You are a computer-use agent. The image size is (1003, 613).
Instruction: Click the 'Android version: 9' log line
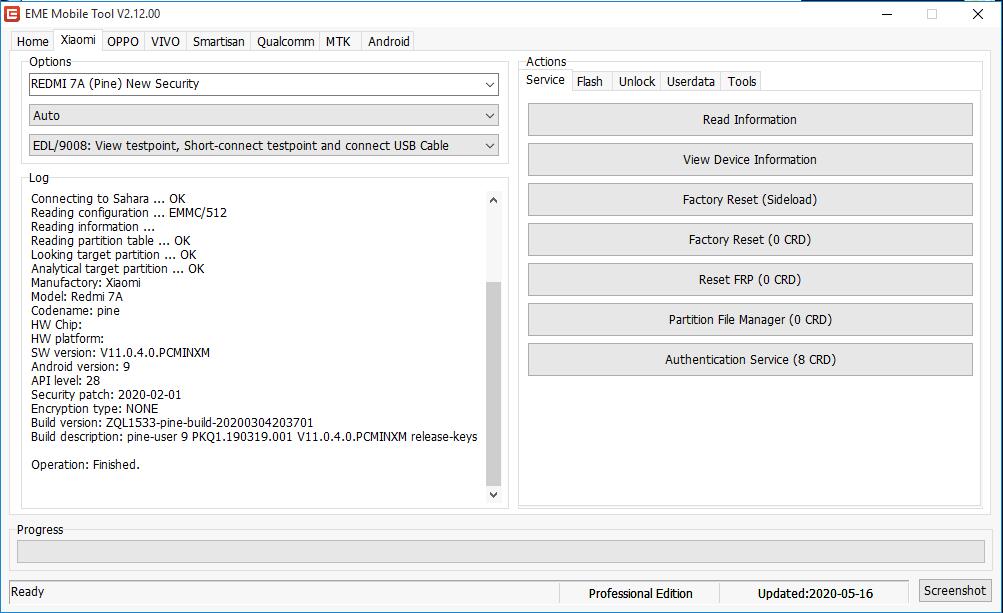tap(81, 367)
